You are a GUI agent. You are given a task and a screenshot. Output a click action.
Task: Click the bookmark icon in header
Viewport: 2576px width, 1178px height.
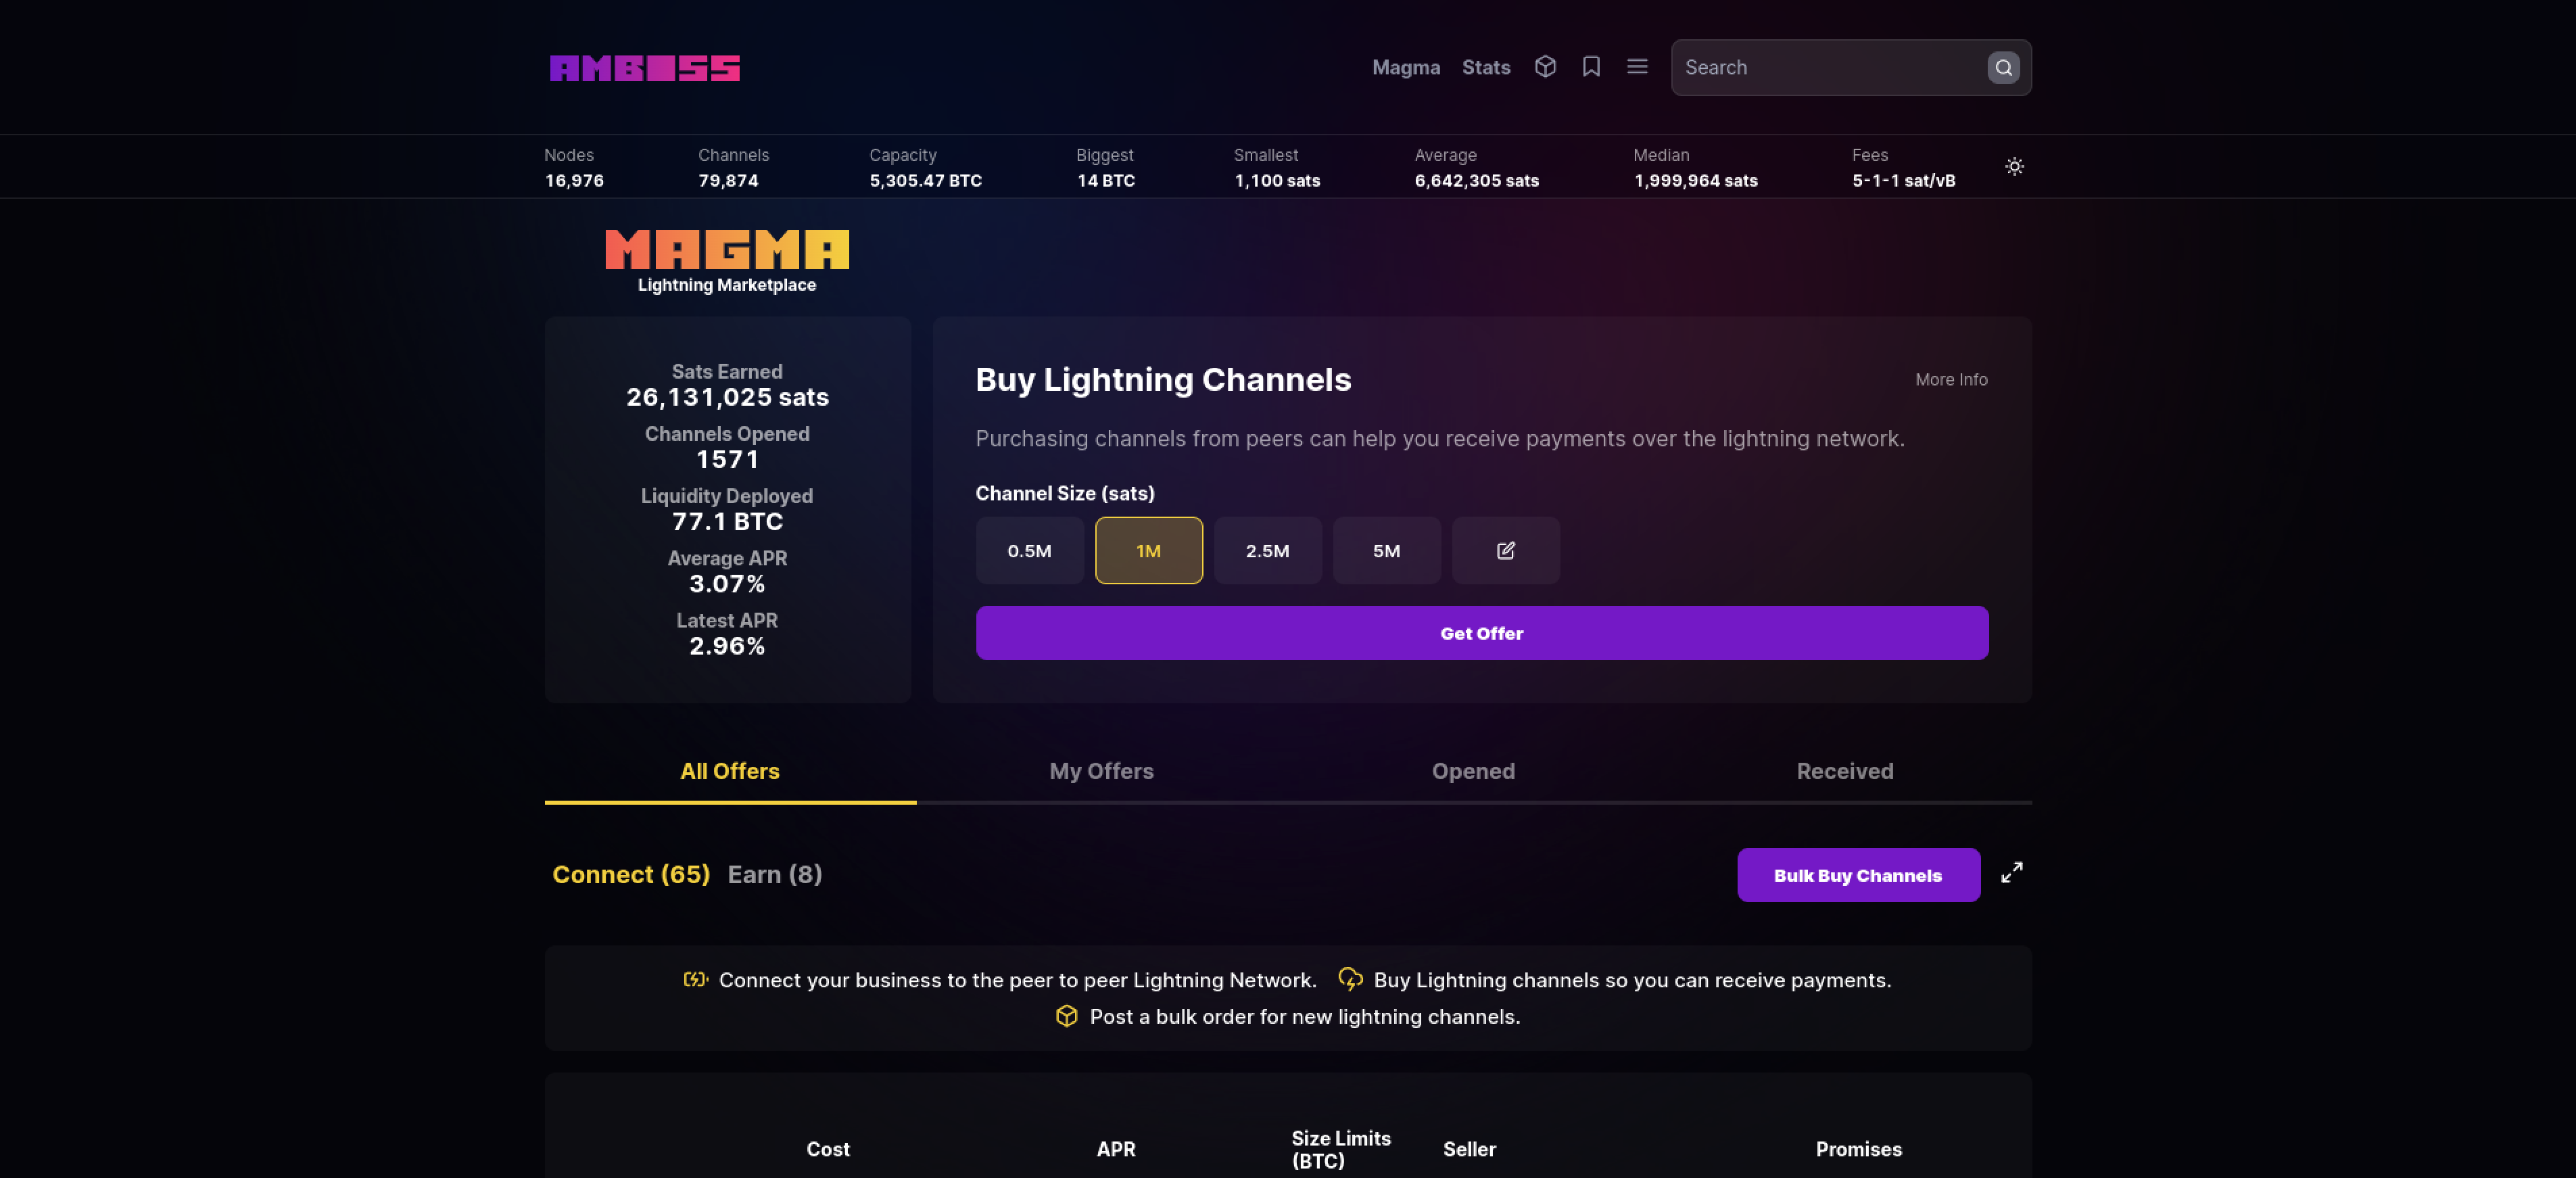[1591, 67]
